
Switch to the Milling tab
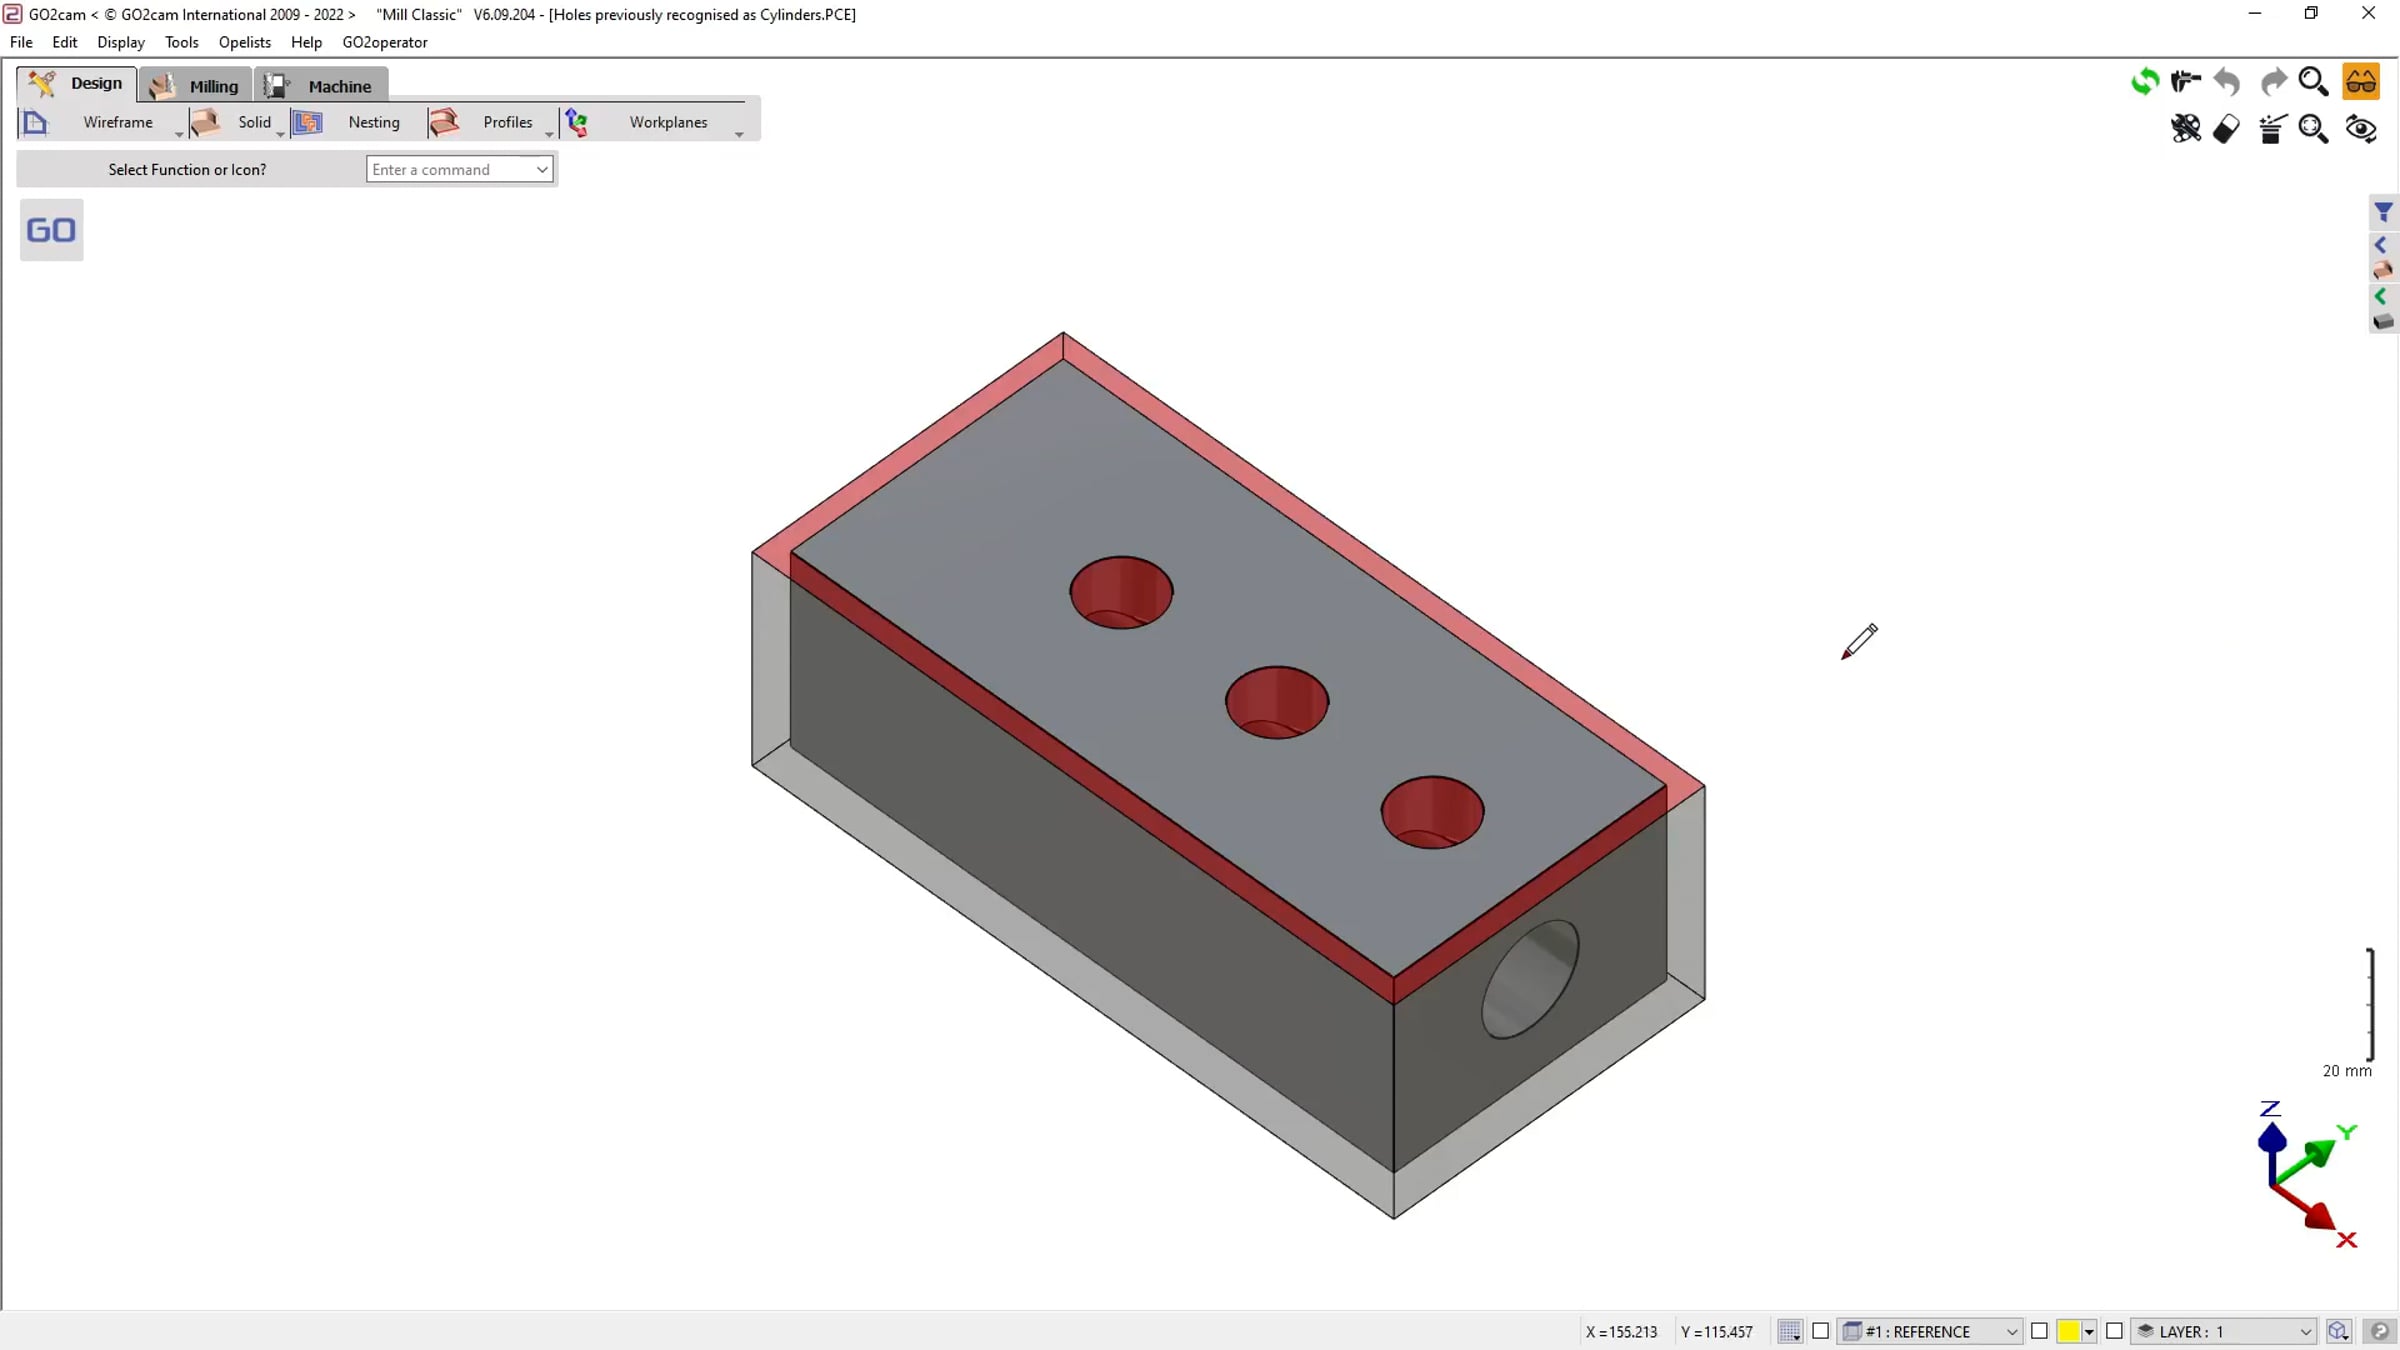(195, 86)
